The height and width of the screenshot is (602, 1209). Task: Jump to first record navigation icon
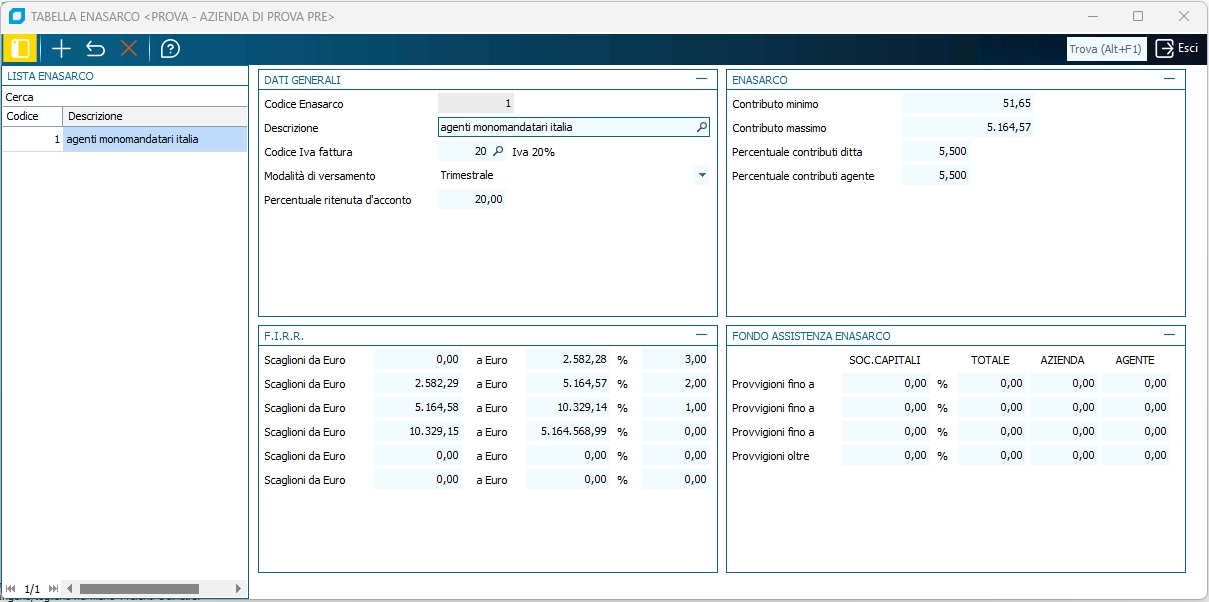(x=10, y=589)
